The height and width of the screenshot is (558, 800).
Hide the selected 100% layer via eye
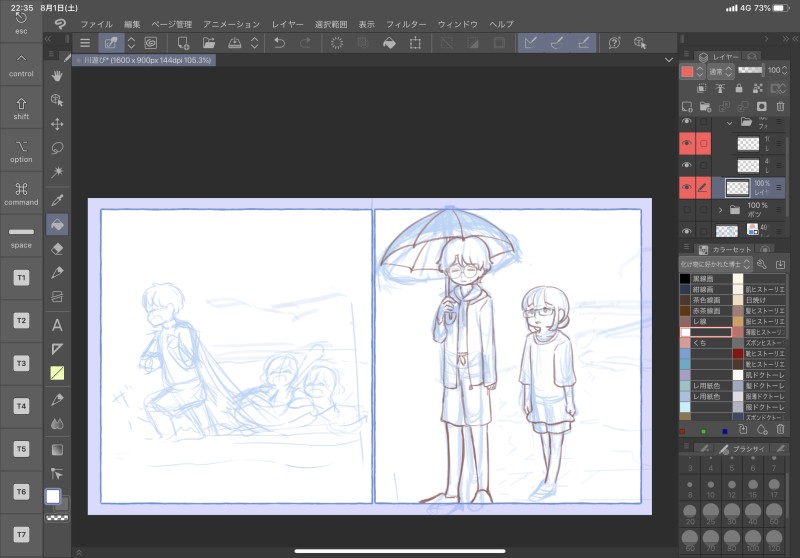tap(687, 187)
